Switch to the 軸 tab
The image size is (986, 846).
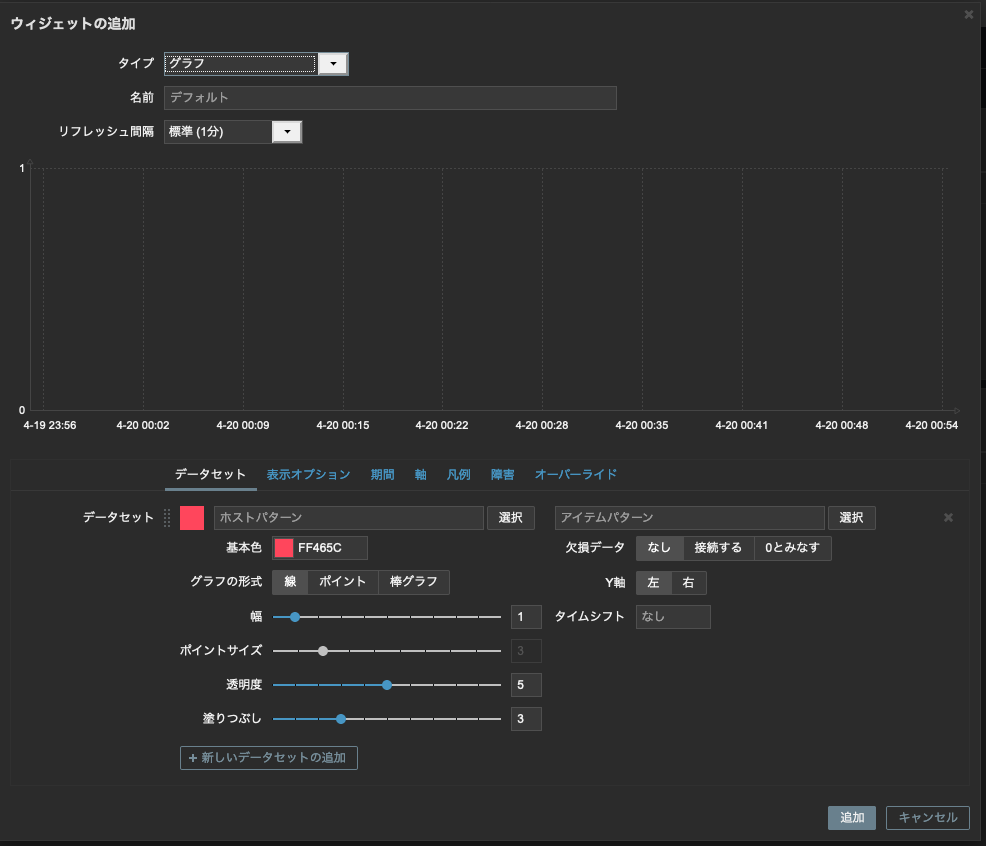pos(420,474)
